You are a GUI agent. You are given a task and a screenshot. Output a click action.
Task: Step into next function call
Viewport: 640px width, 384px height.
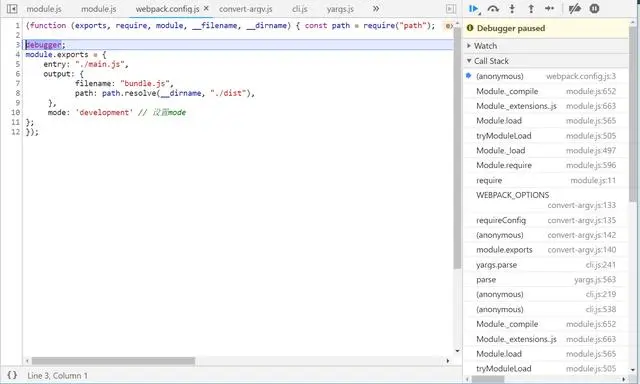coord(512,9)
